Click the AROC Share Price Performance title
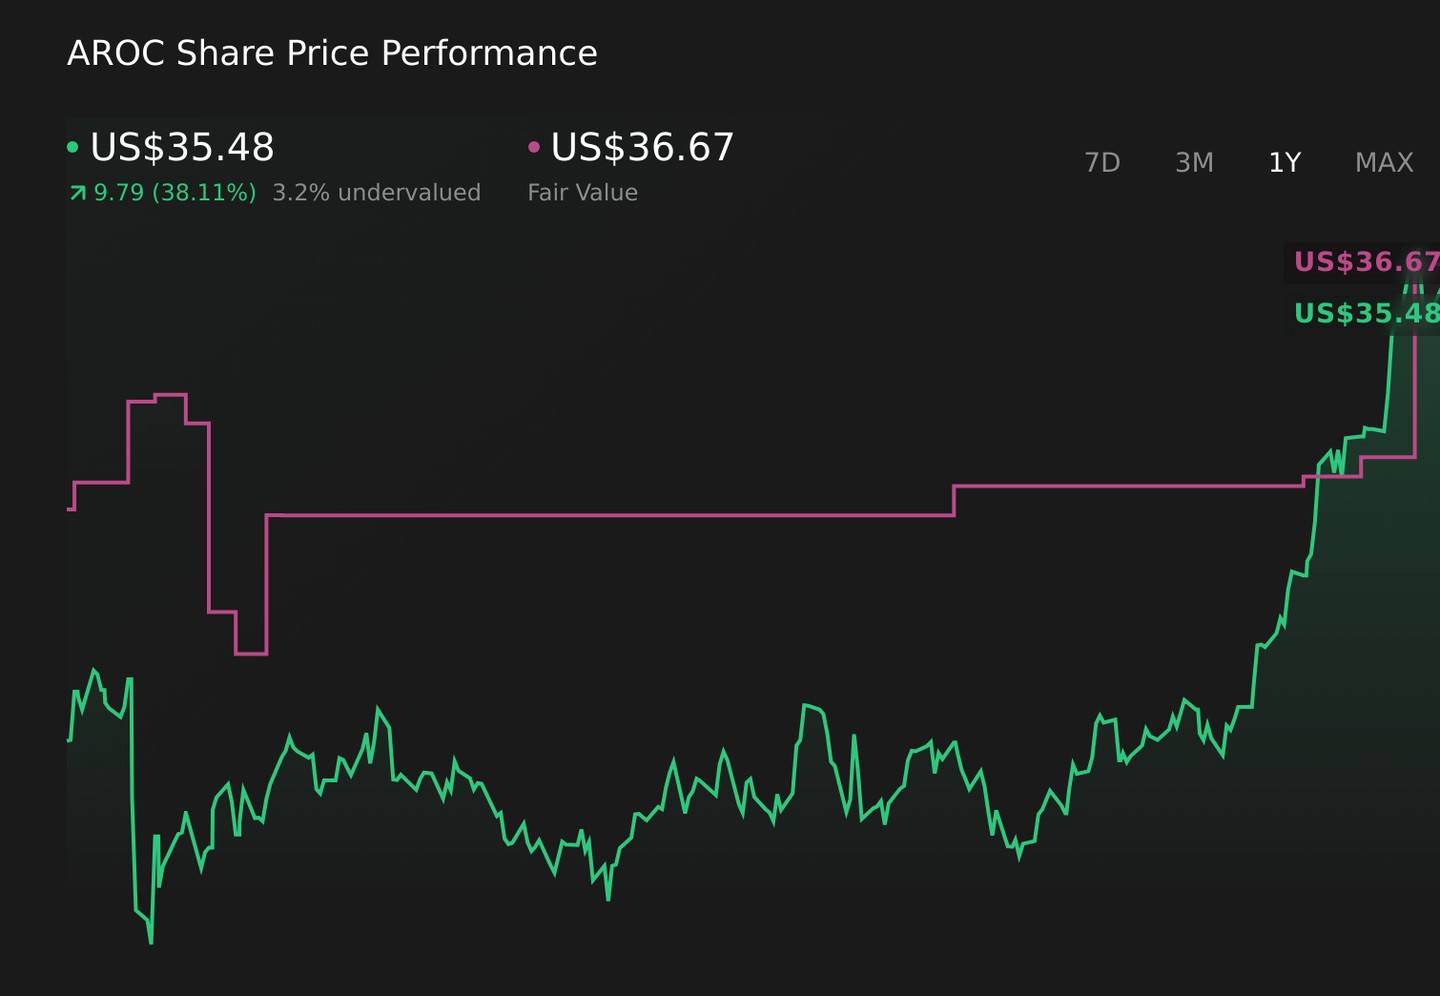 332,53
